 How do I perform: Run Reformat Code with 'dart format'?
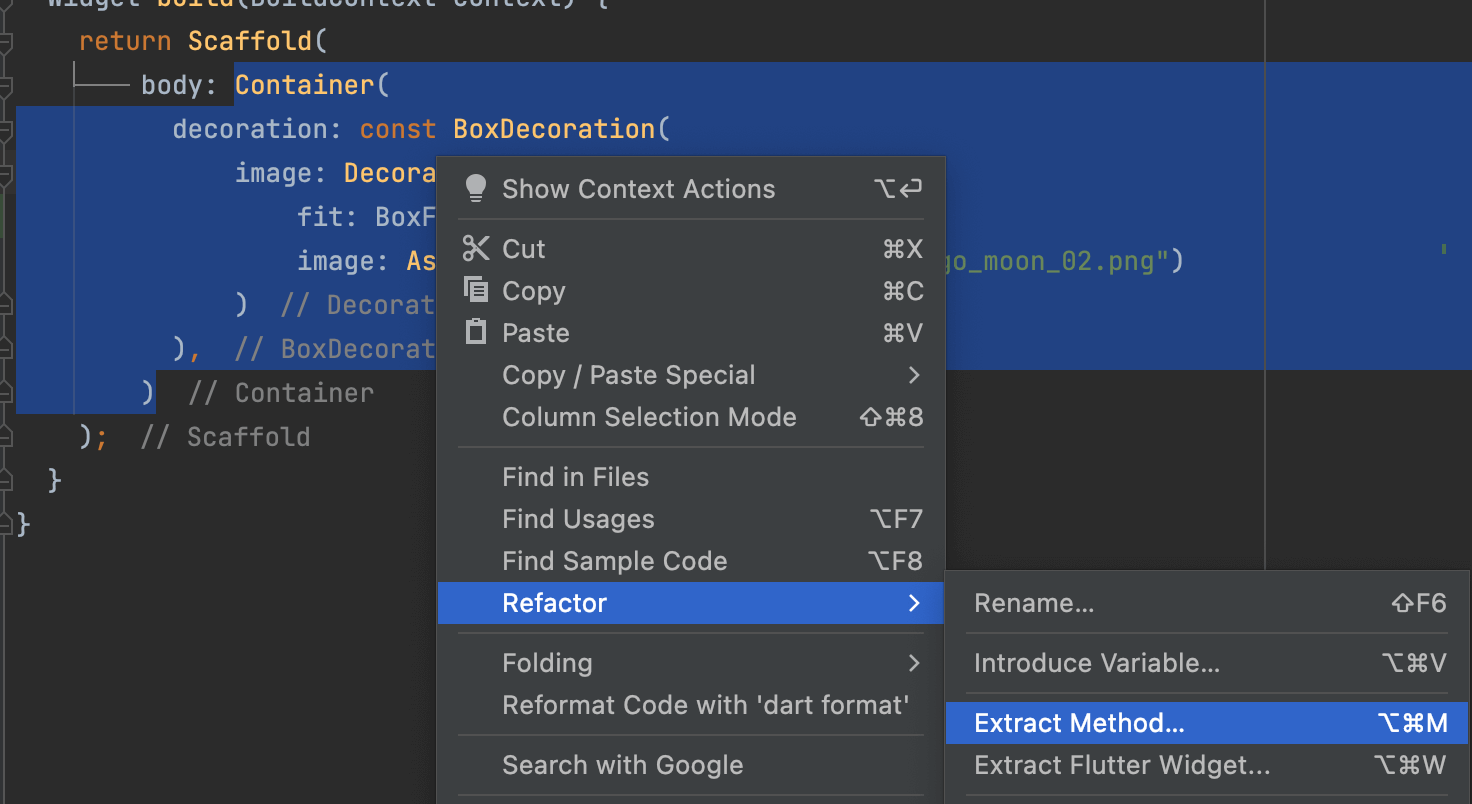pos(705,705)
